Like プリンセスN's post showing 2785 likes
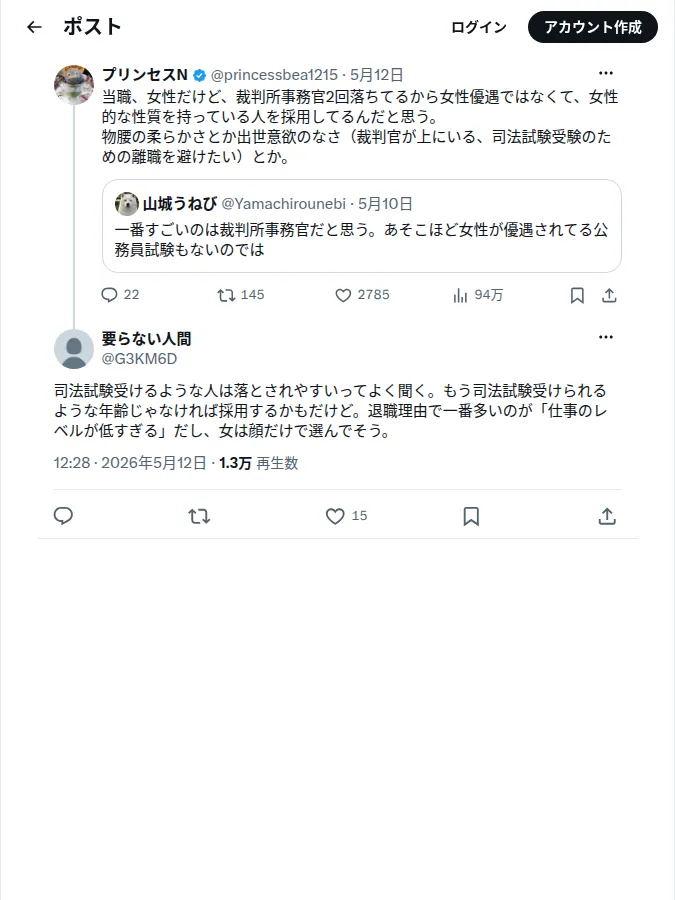 click(343, 295)
